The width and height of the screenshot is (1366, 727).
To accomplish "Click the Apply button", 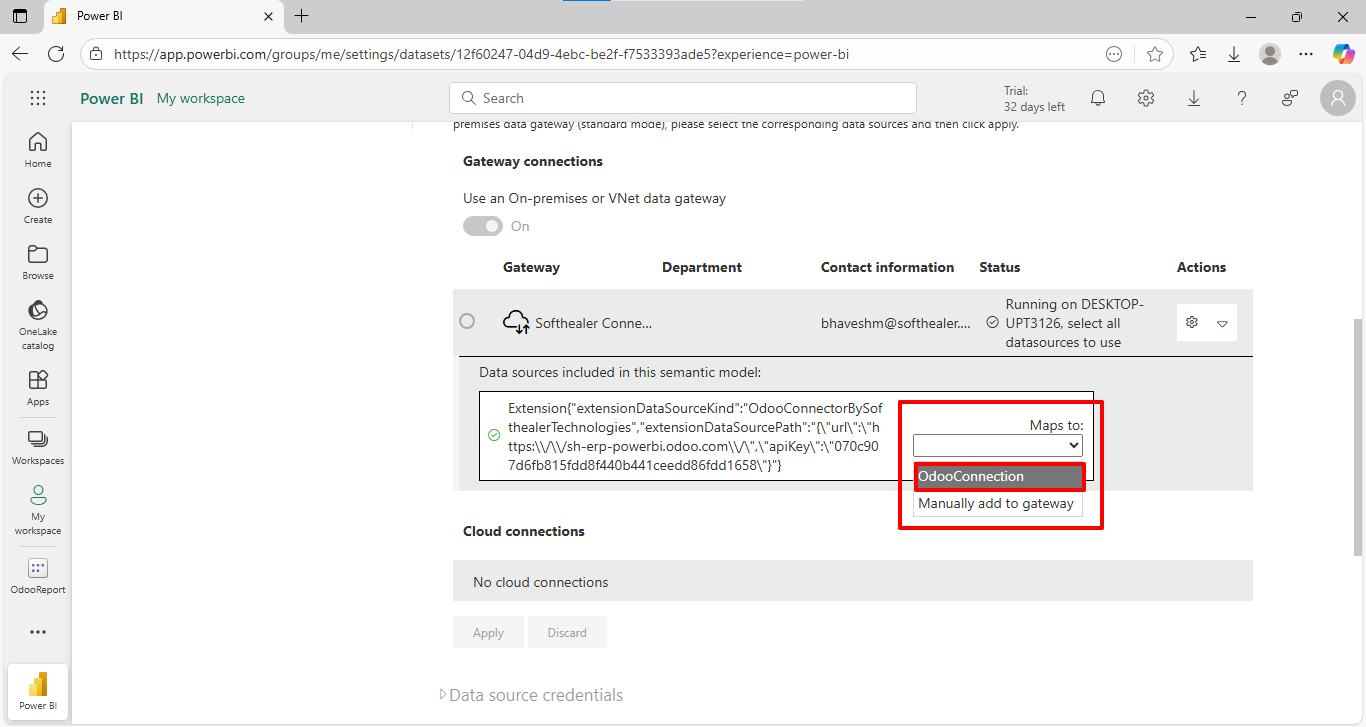I will (x=489, y=632).
